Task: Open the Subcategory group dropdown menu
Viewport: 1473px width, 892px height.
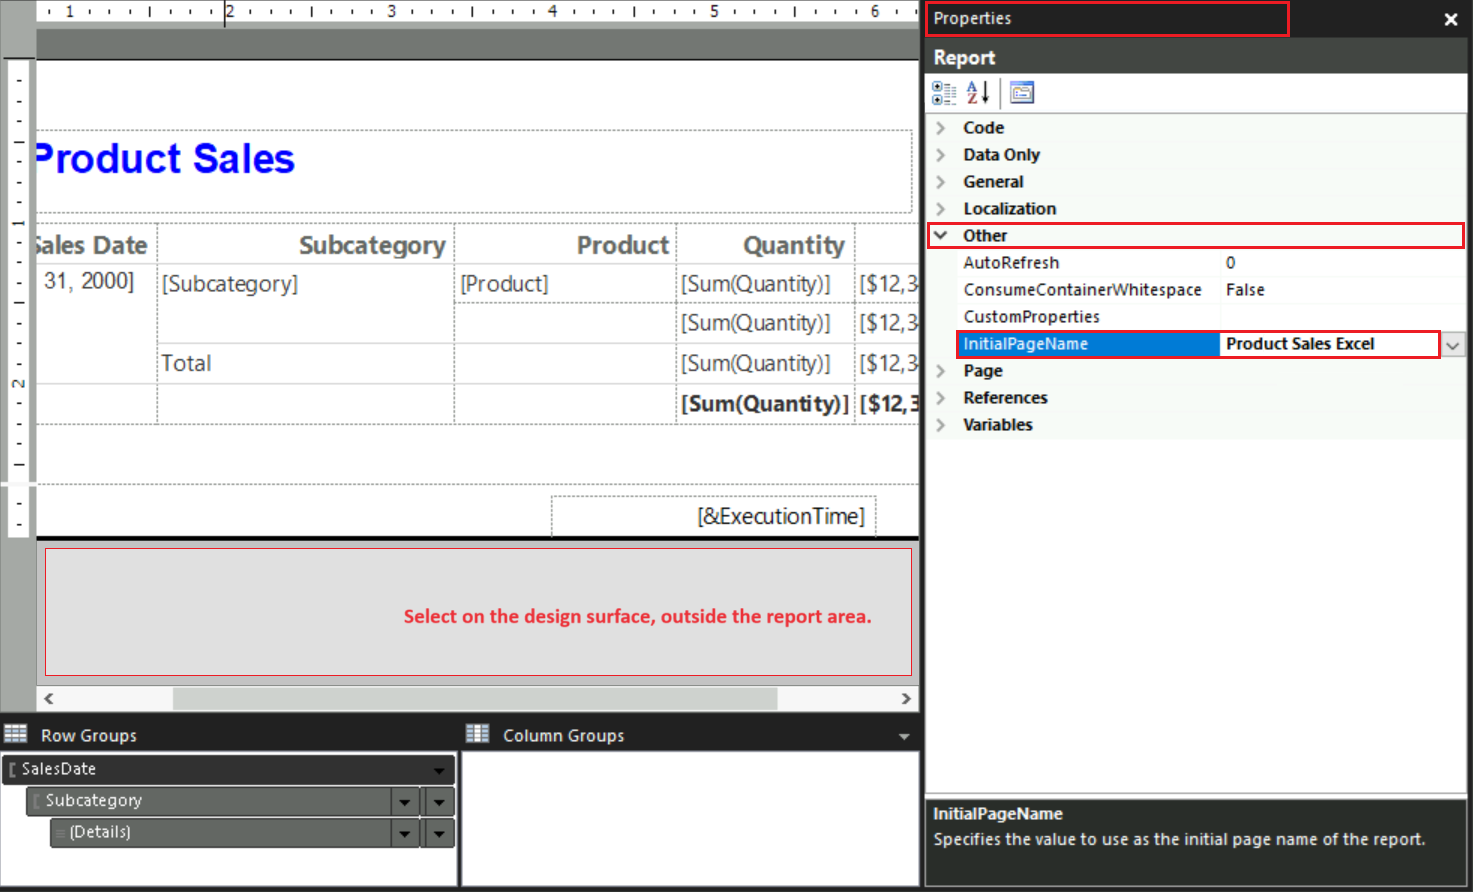Action: 404,801
